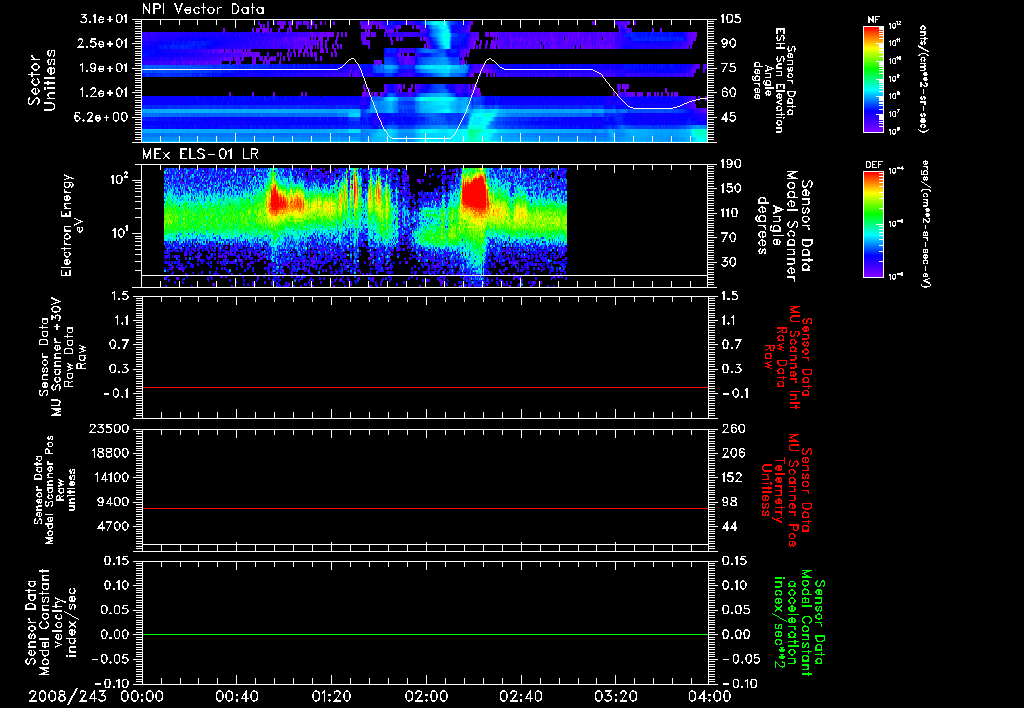1024x708 pixels.
Task: Click the red line in MU Scanner +30V panel
Action: click(425, 387)
